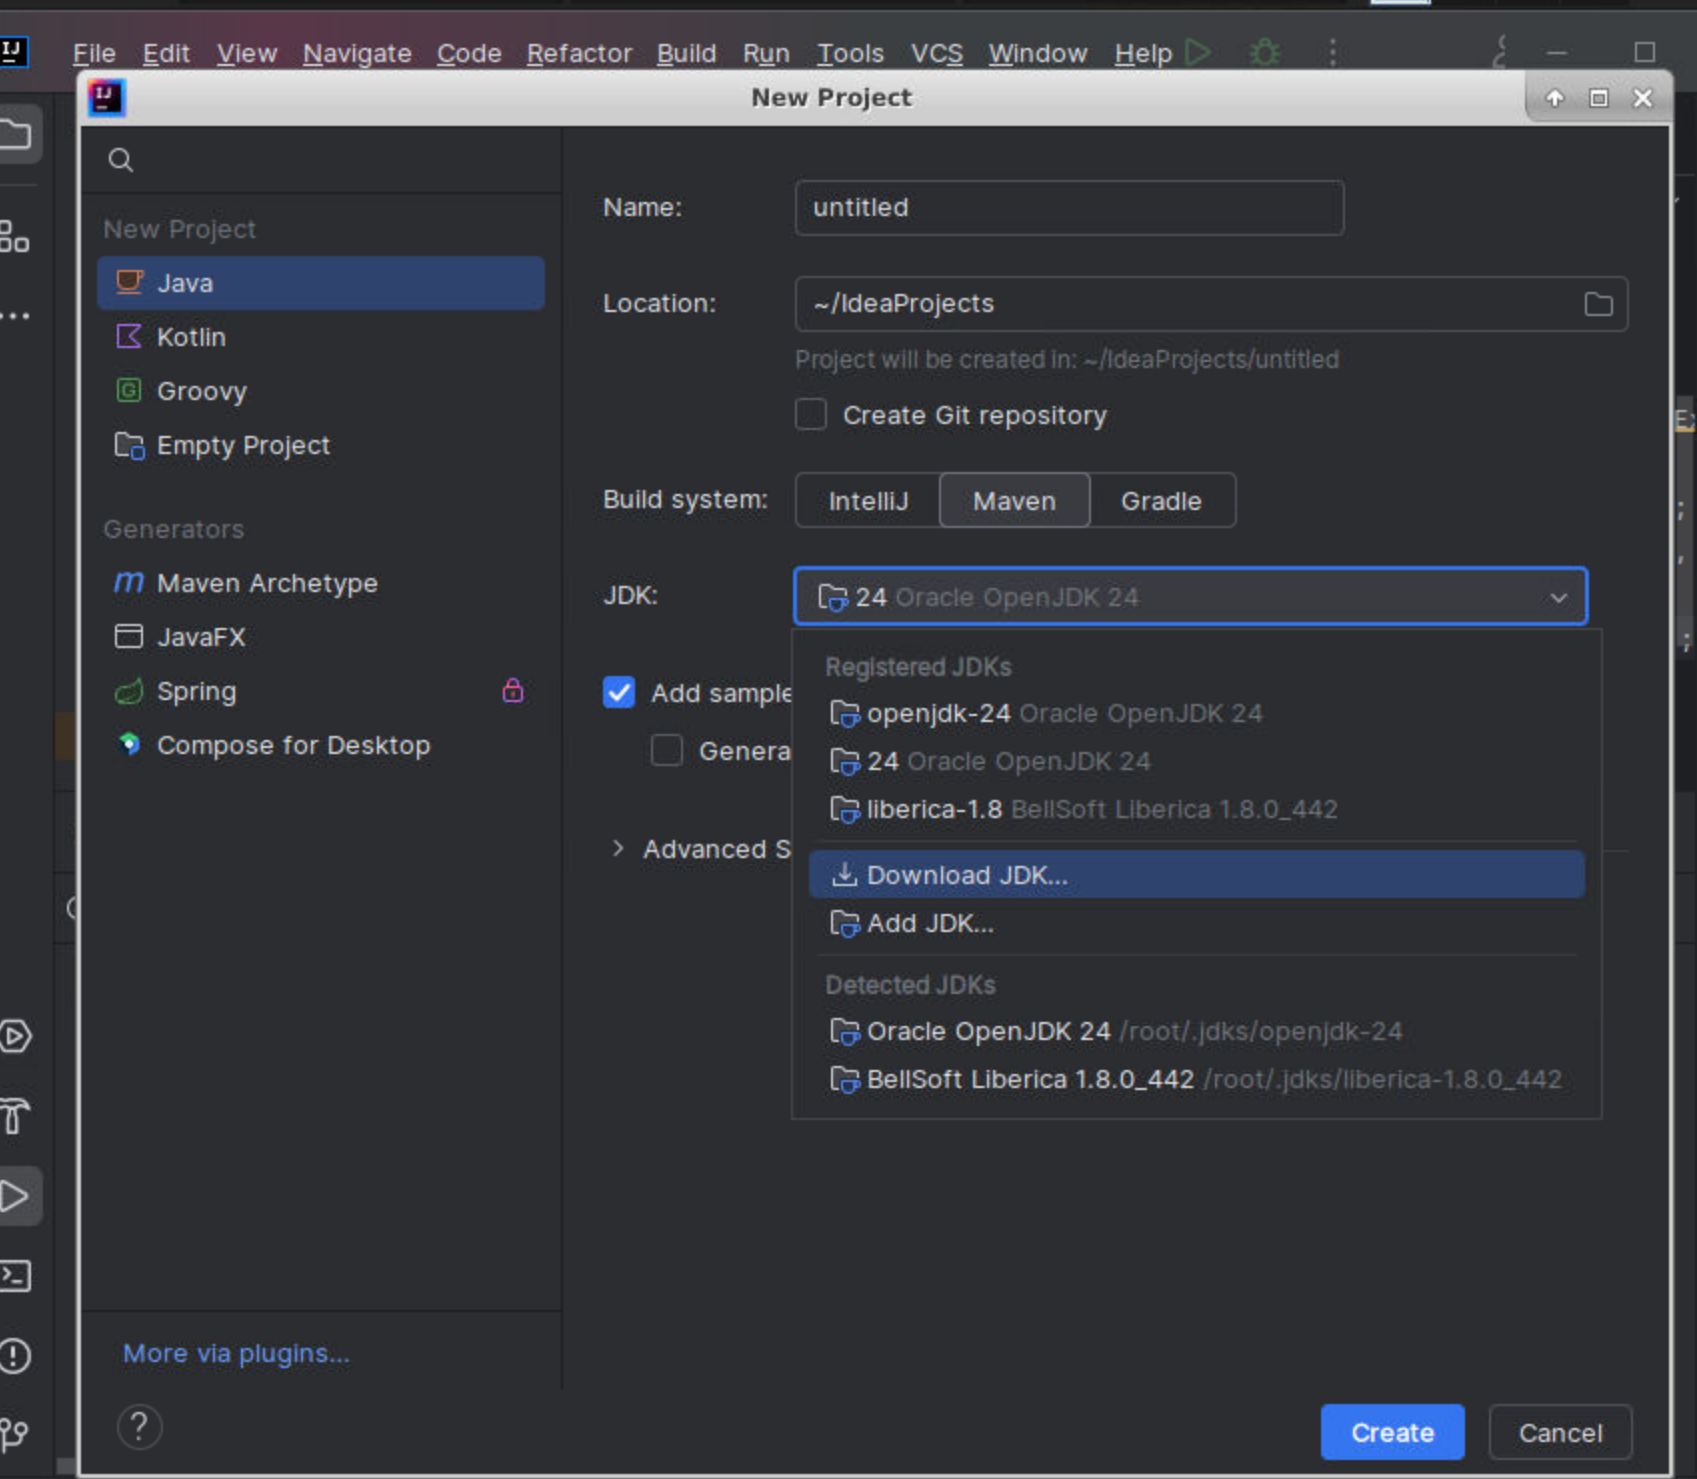This screenshot has height=1479, width=1697.
Task: Select detected BellSoft Liberica 1.8.0_442
Action: tap(1196, 1079)
